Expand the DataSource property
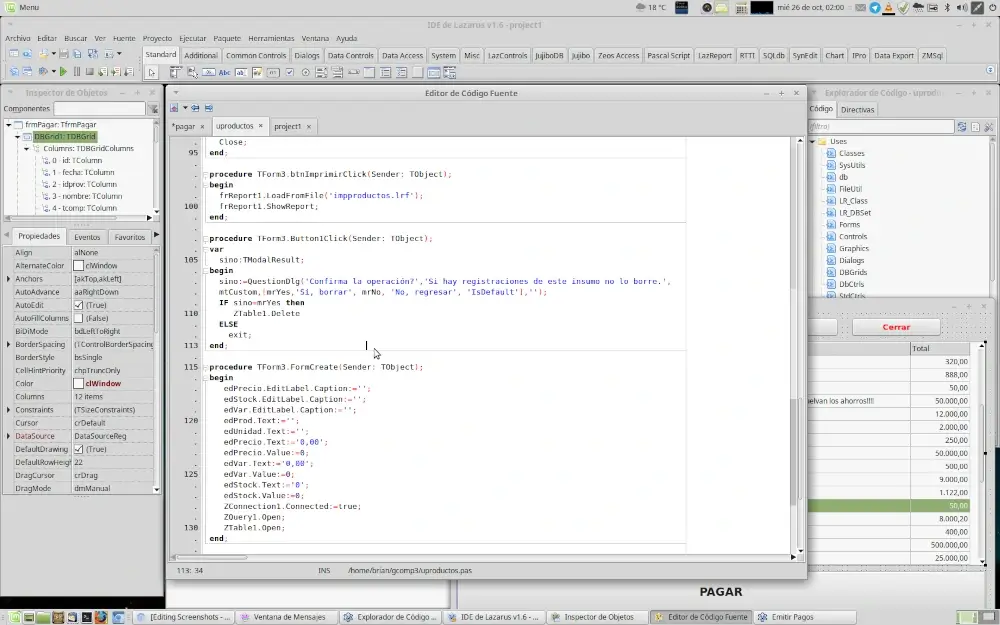The image size is (1000, 625). 8,436
